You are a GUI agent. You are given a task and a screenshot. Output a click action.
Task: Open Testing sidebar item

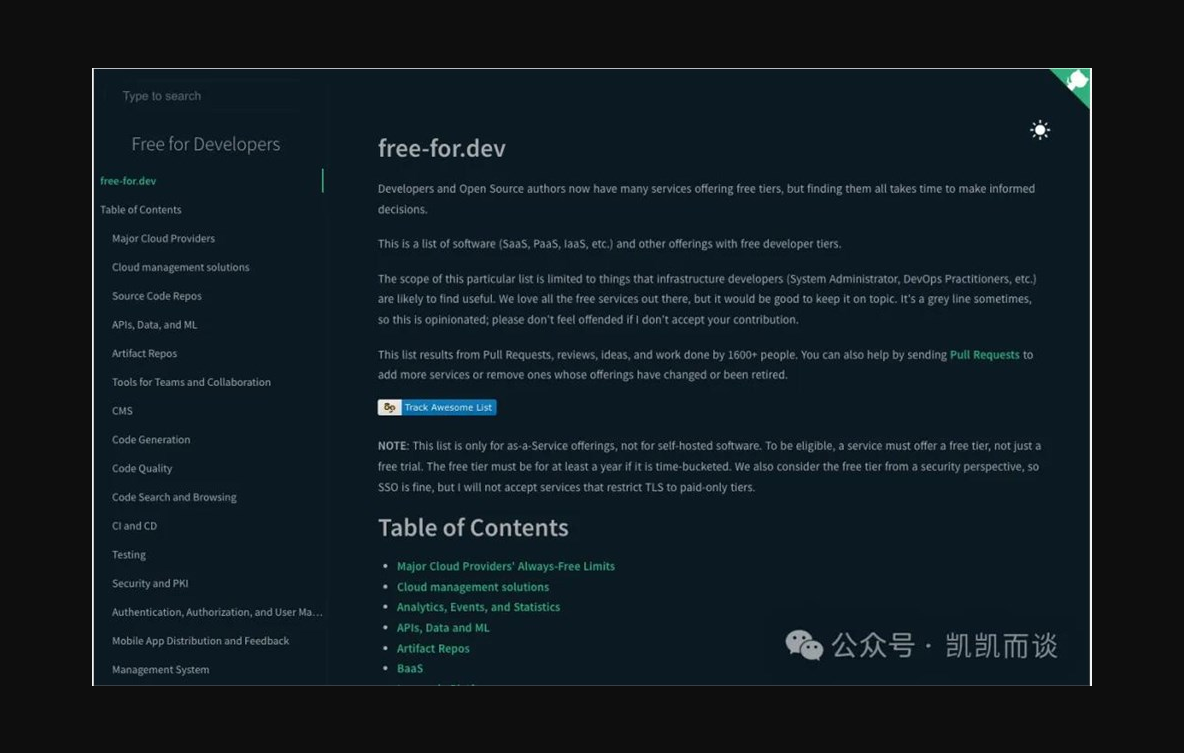128,554
